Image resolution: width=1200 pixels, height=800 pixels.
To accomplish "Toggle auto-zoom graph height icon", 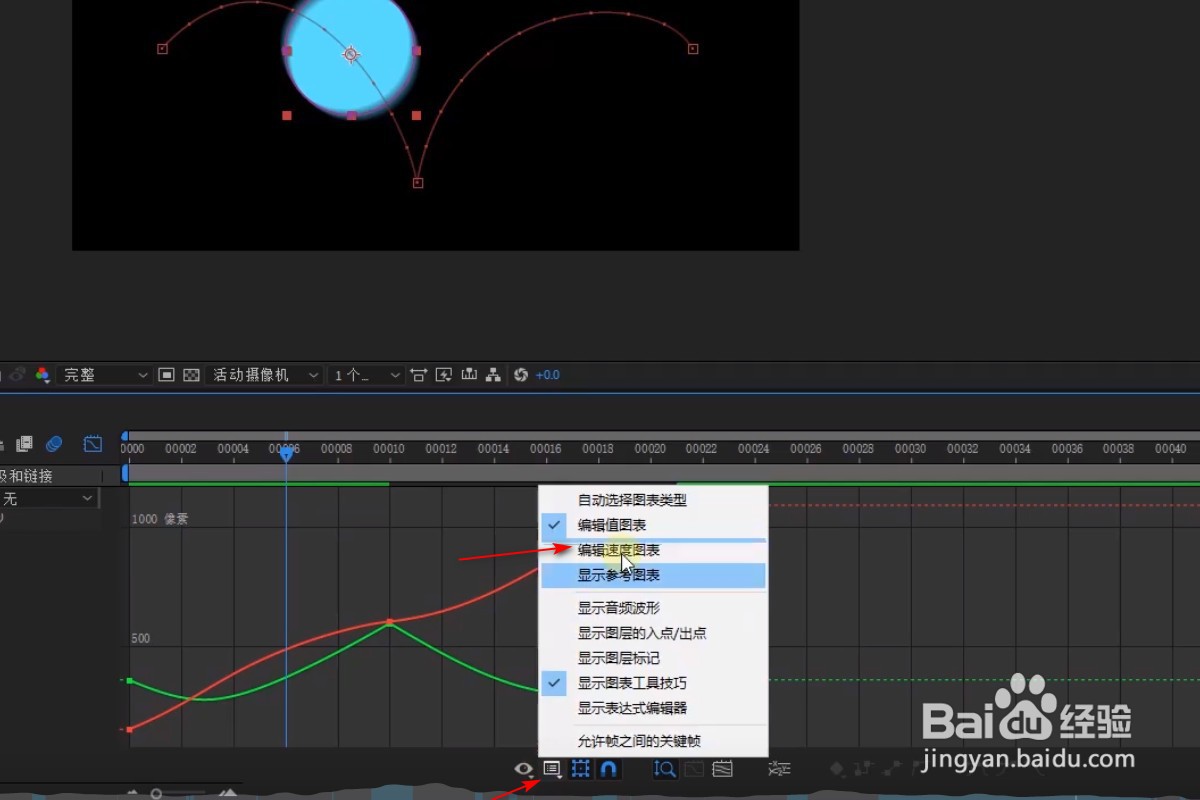I will [x=665, y=769].
